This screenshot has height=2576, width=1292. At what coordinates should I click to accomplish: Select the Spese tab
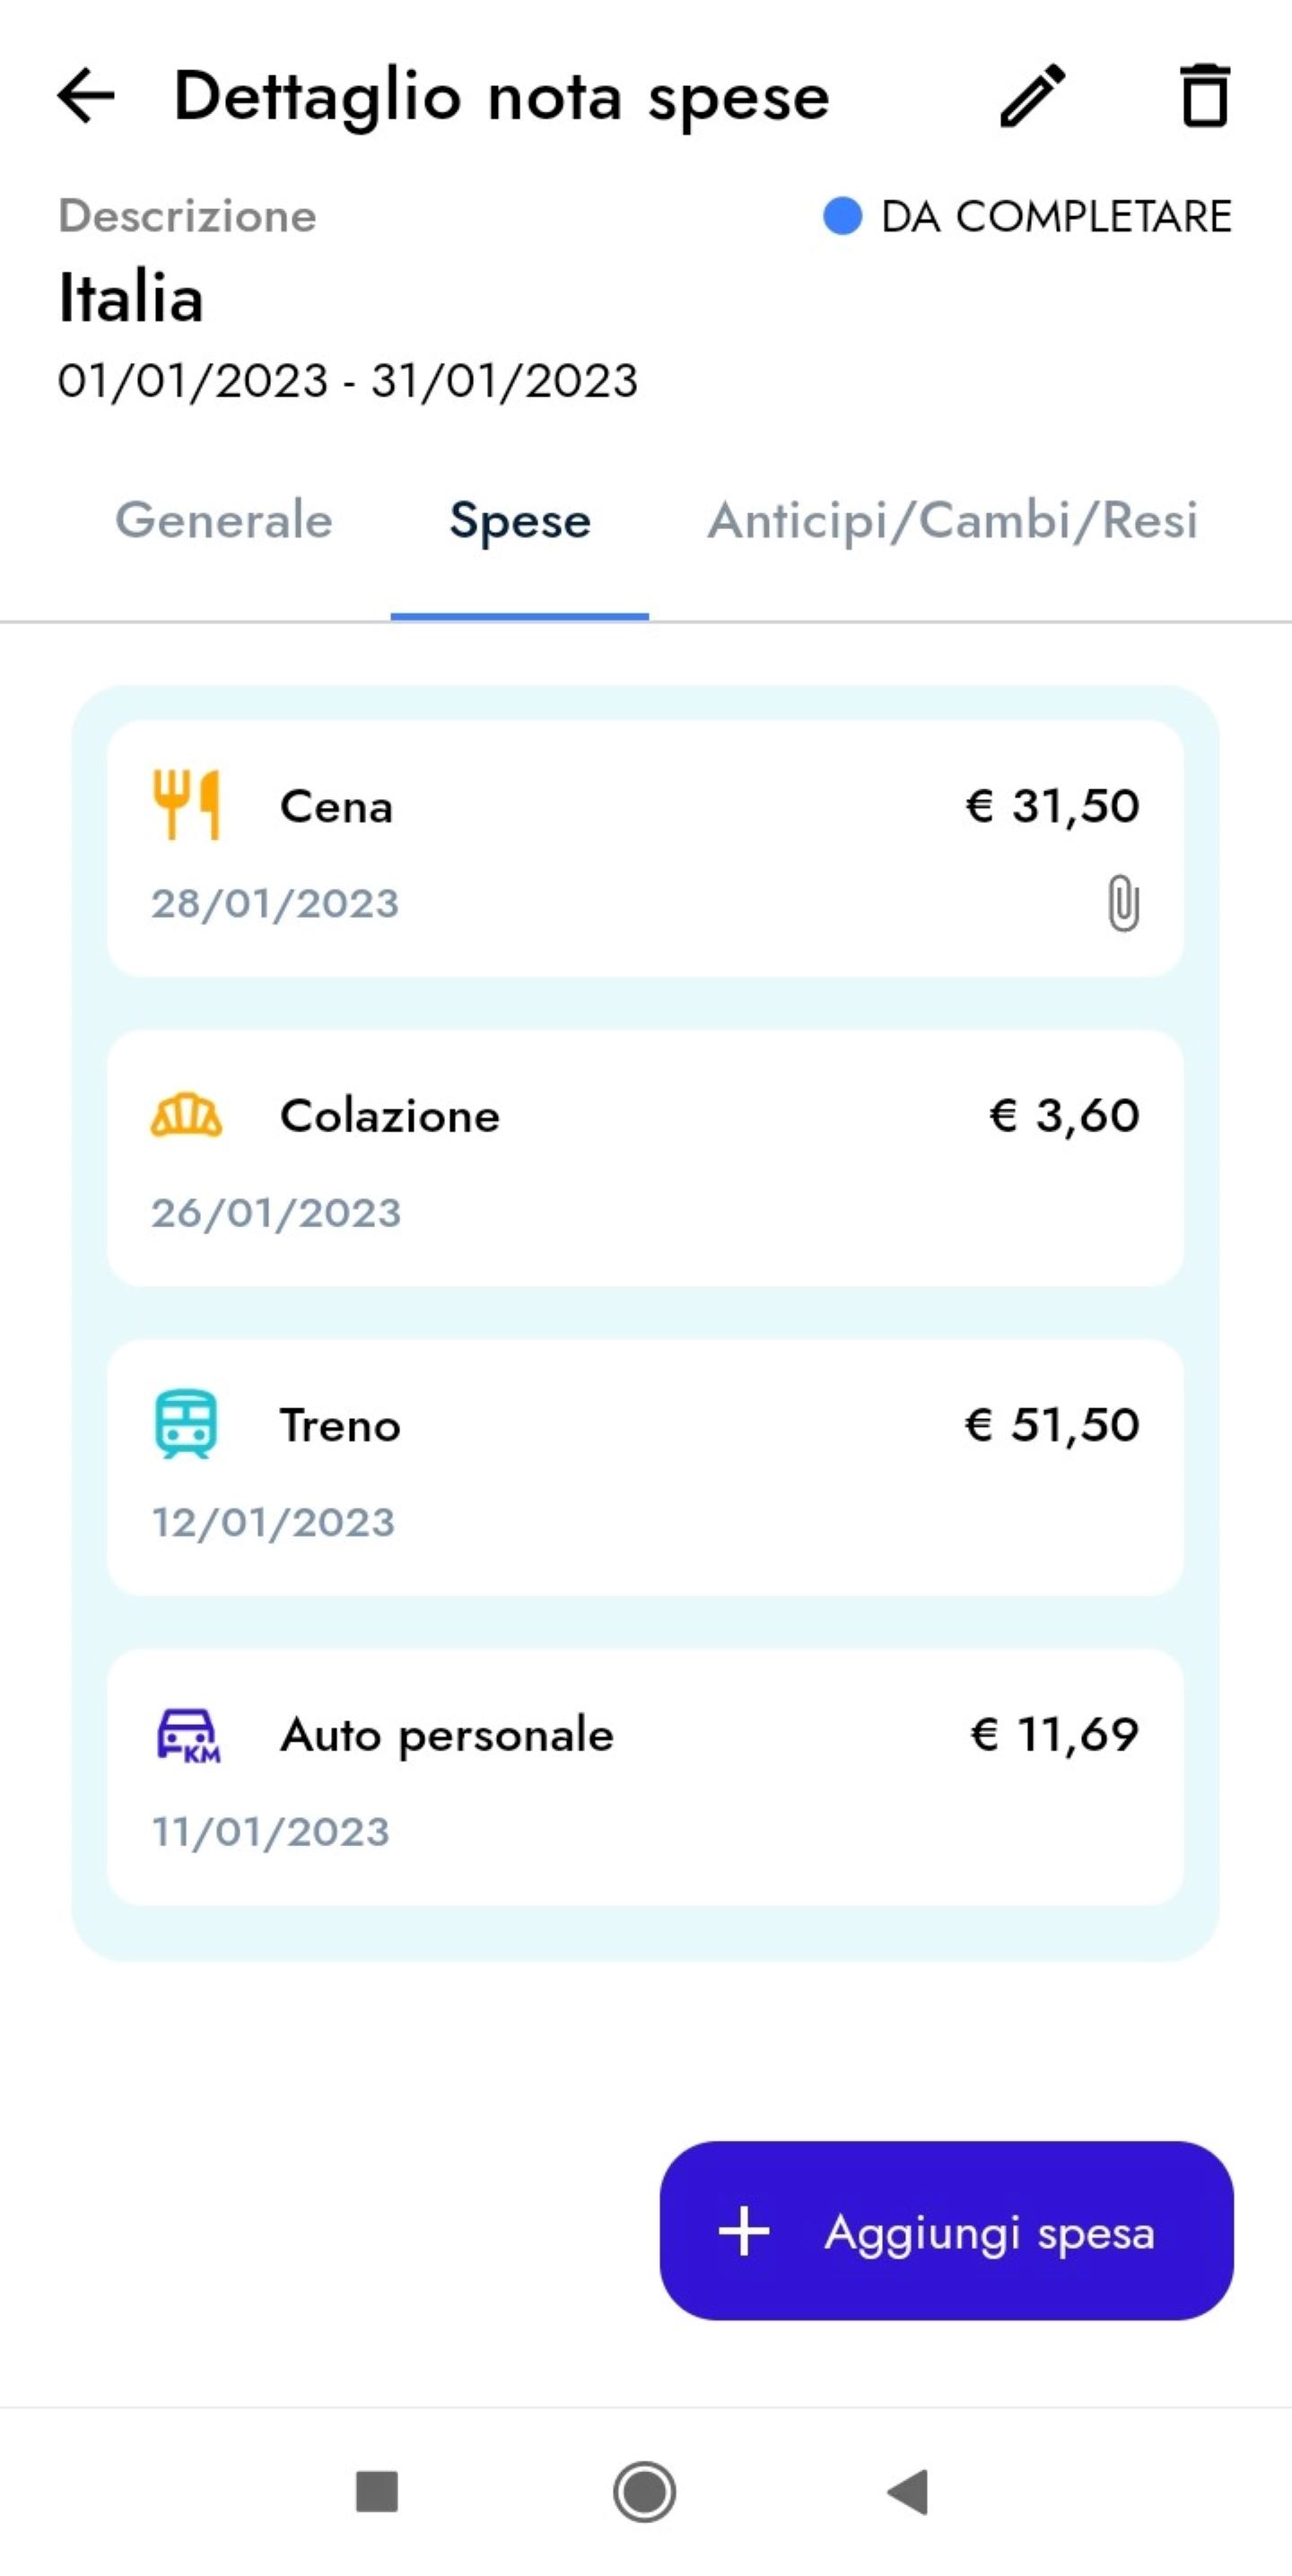tap(520, 522)
